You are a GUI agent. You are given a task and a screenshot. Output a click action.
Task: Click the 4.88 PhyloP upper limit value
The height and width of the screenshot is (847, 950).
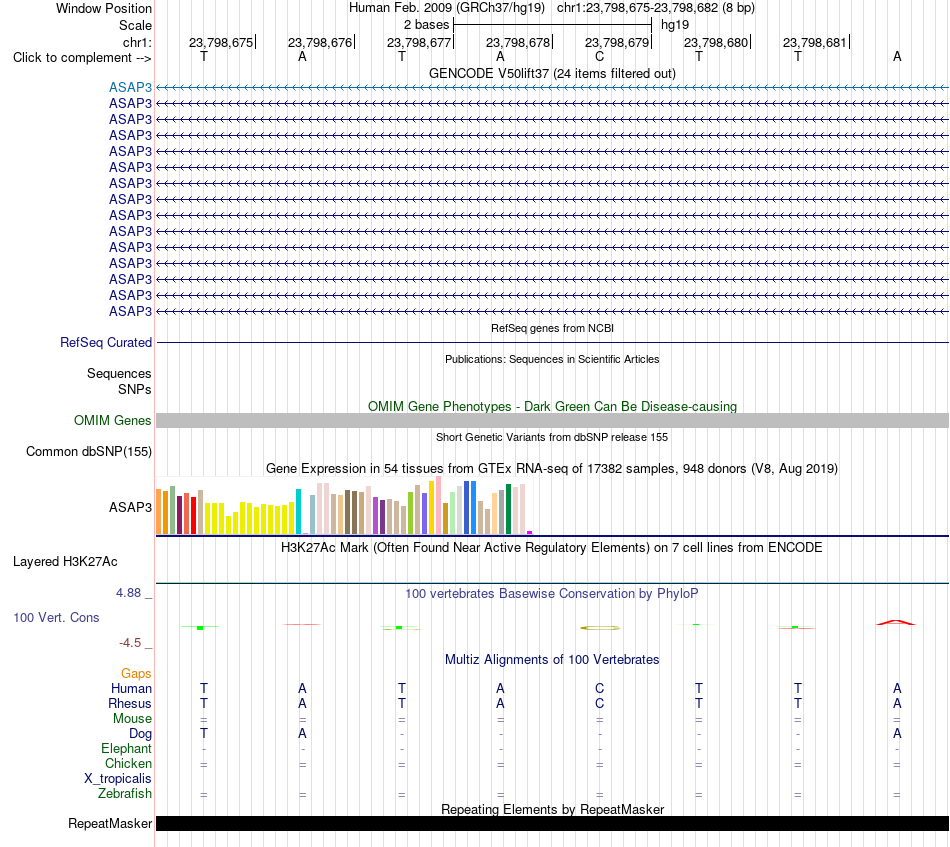click(128, 593)
